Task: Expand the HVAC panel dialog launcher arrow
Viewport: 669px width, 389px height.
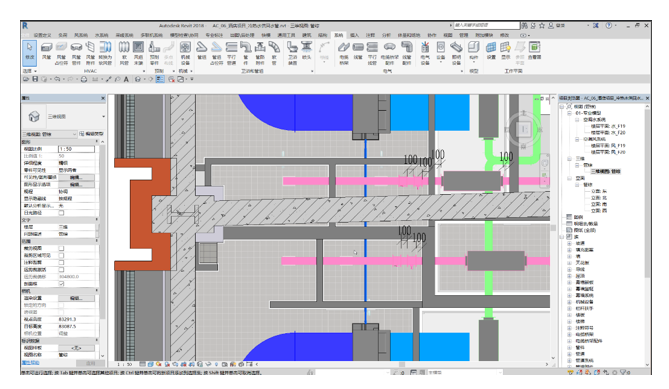Action: [x=145, y=71]
